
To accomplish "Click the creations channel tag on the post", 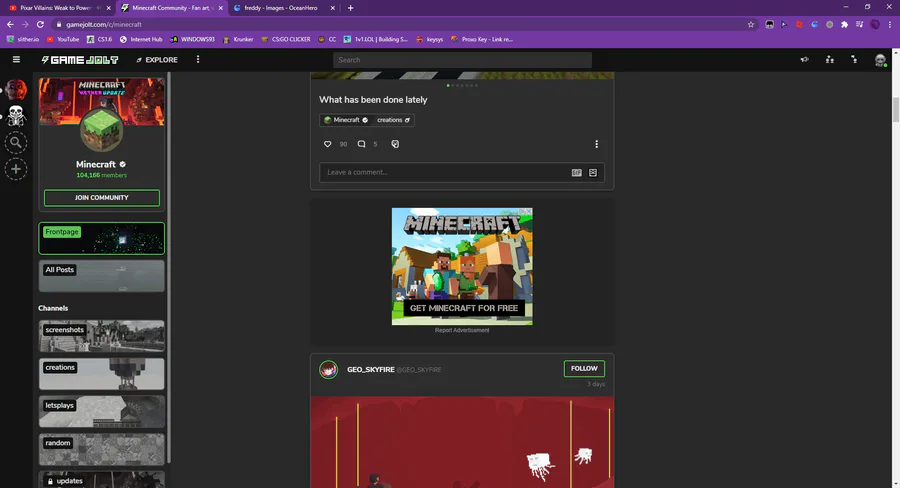I will point(393,120).
